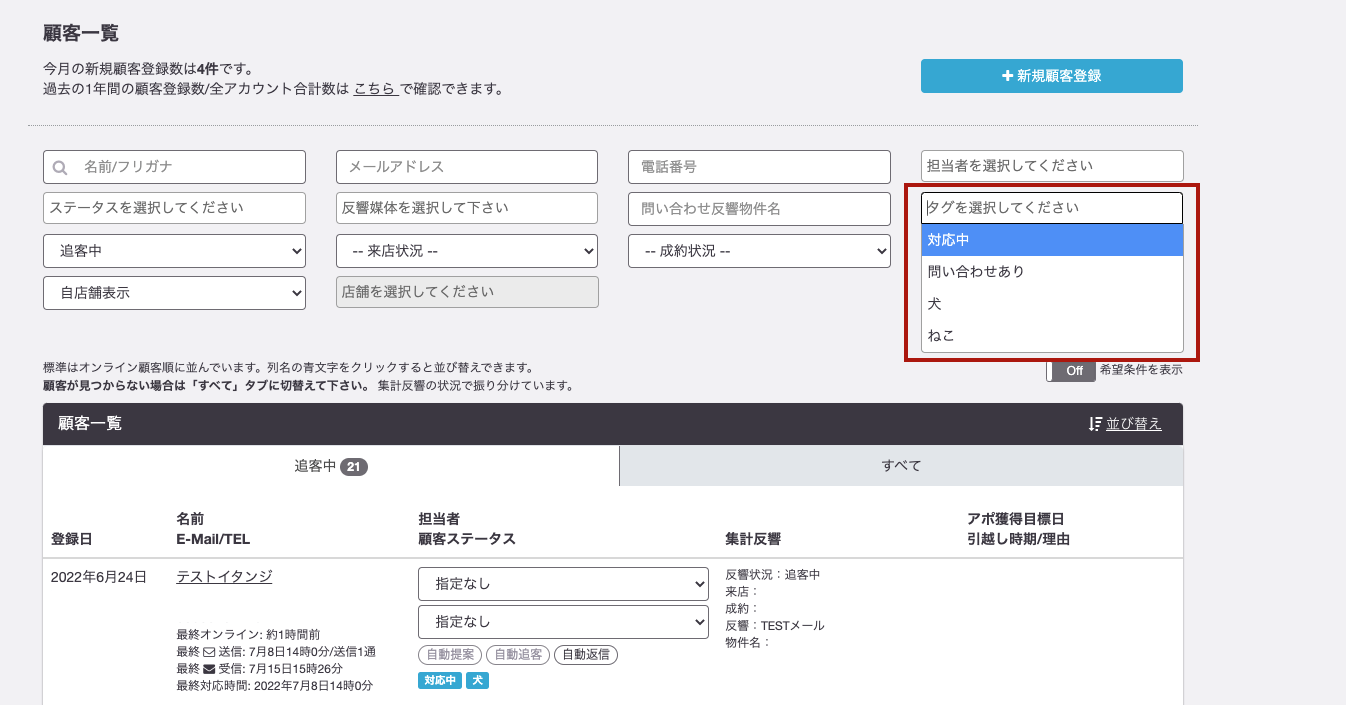This screenshot has width=1346, height=705.
Task: Select 問い合わせあり from the tag list
Action: pos(1052,272)
